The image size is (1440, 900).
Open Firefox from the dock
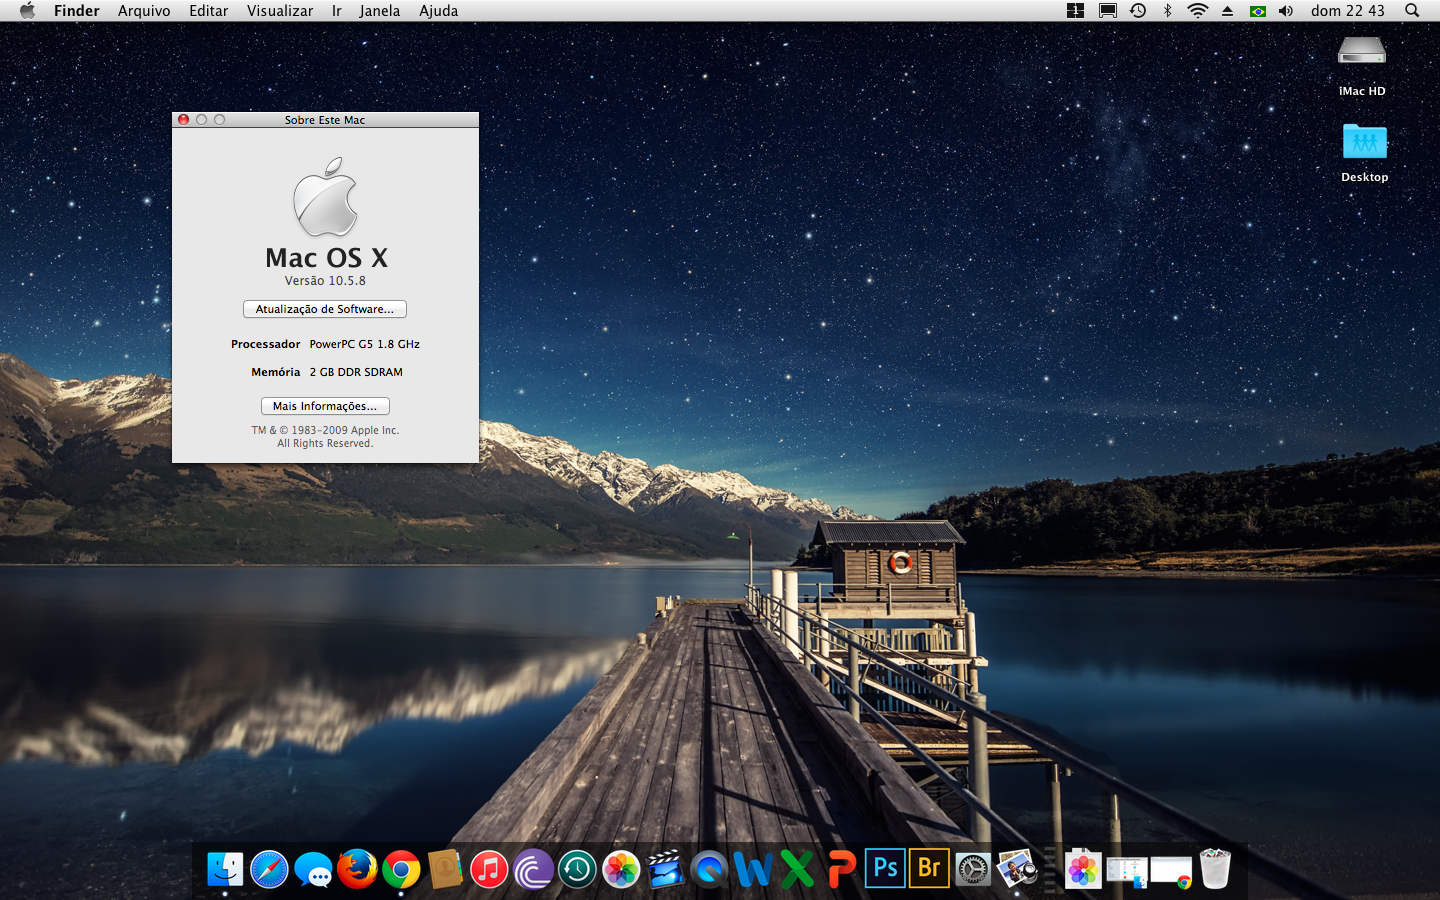357,869
